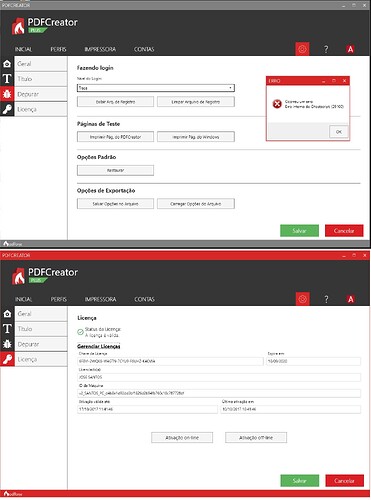Click the green license valid check icon
This screenshot has width=371, height=500.
tap(80, 332)
